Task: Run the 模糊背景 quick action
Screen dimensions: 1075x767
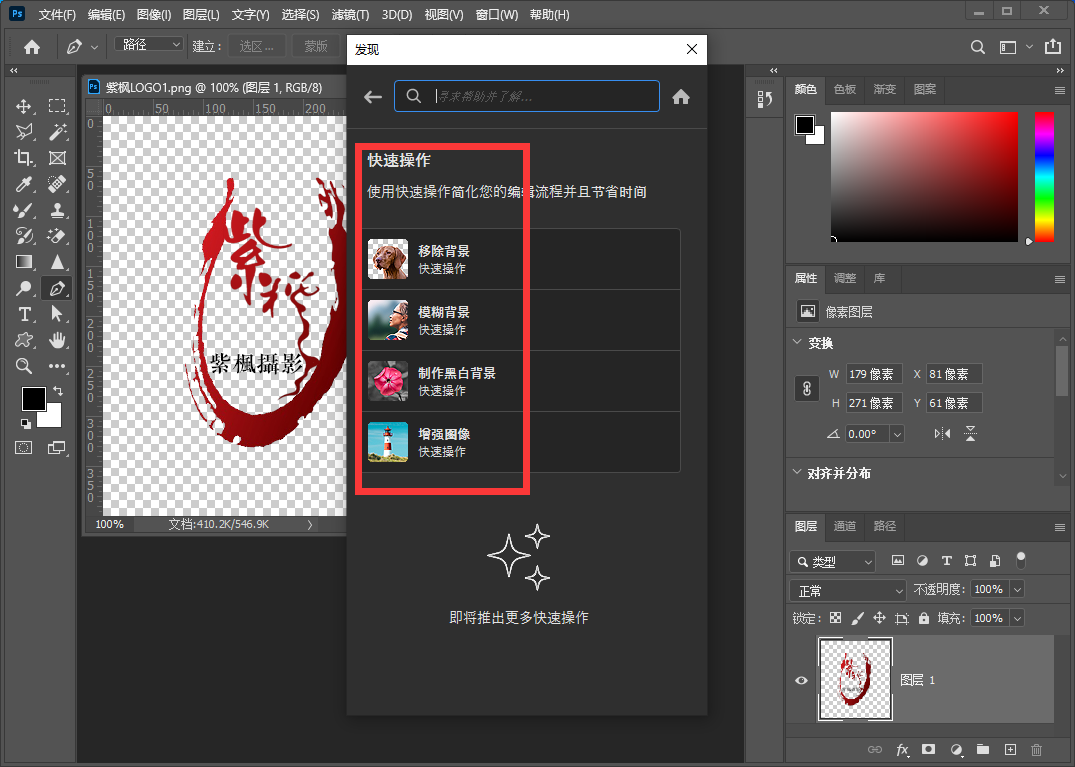Action: coord(521,320)
